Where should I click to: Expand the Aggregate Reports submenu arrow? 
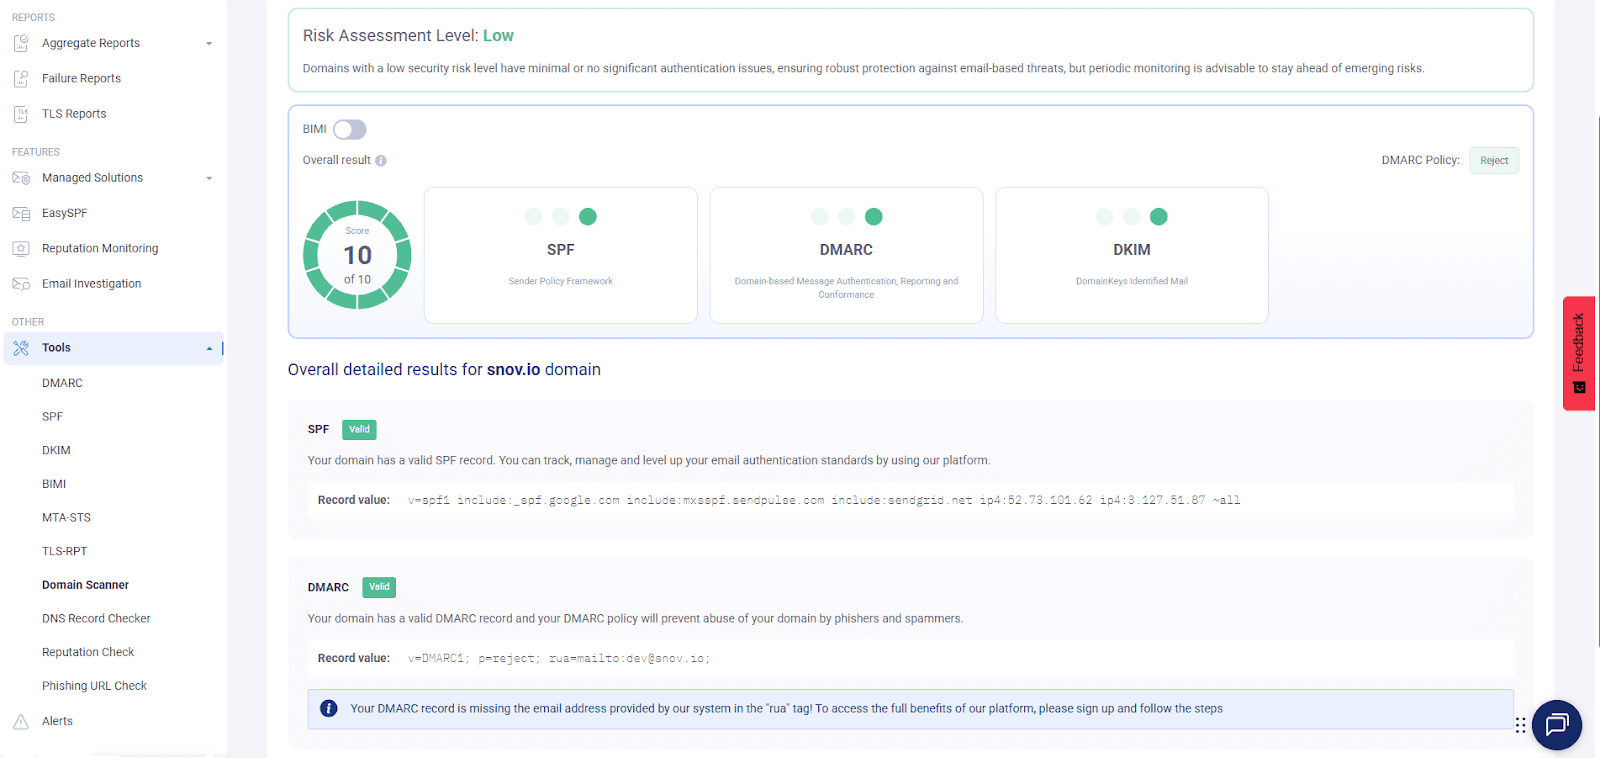[x=209, y=44]
